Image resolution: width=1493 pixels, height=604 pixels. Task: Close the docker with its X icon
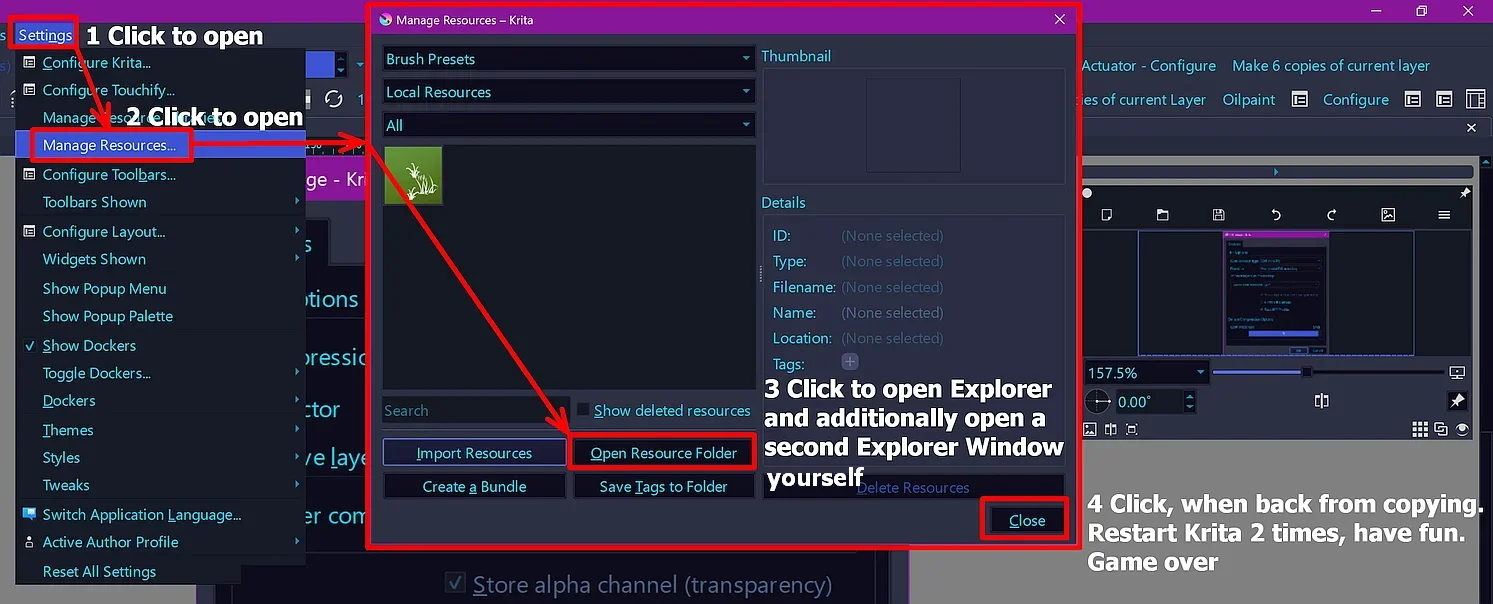[1471, 128]
